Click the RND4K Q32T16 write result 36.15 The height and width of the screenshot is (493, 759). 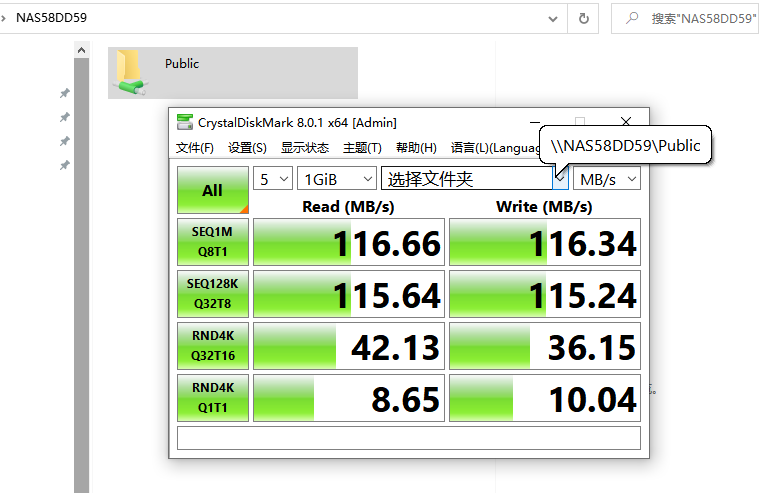(545, 346)
